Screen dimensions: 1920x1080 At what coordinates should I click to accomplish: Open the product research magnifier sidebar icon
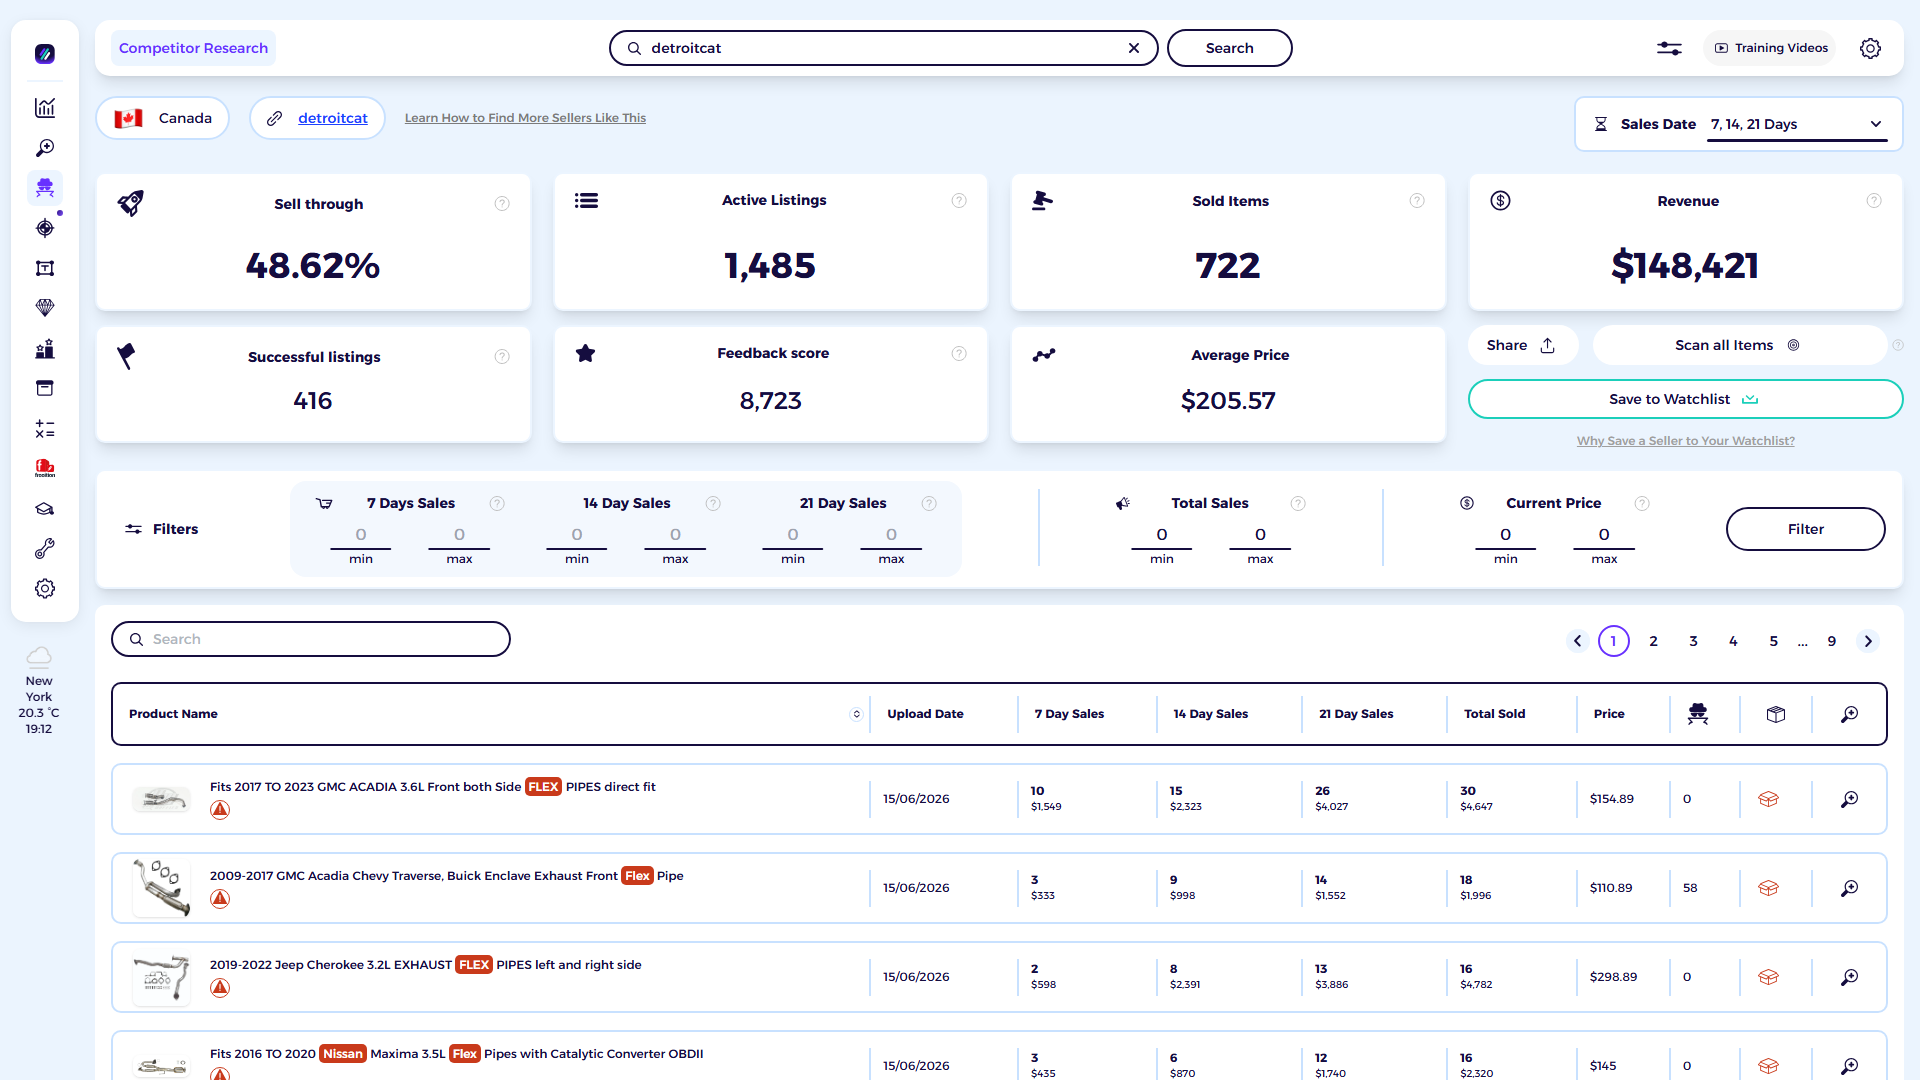[45, 148]
